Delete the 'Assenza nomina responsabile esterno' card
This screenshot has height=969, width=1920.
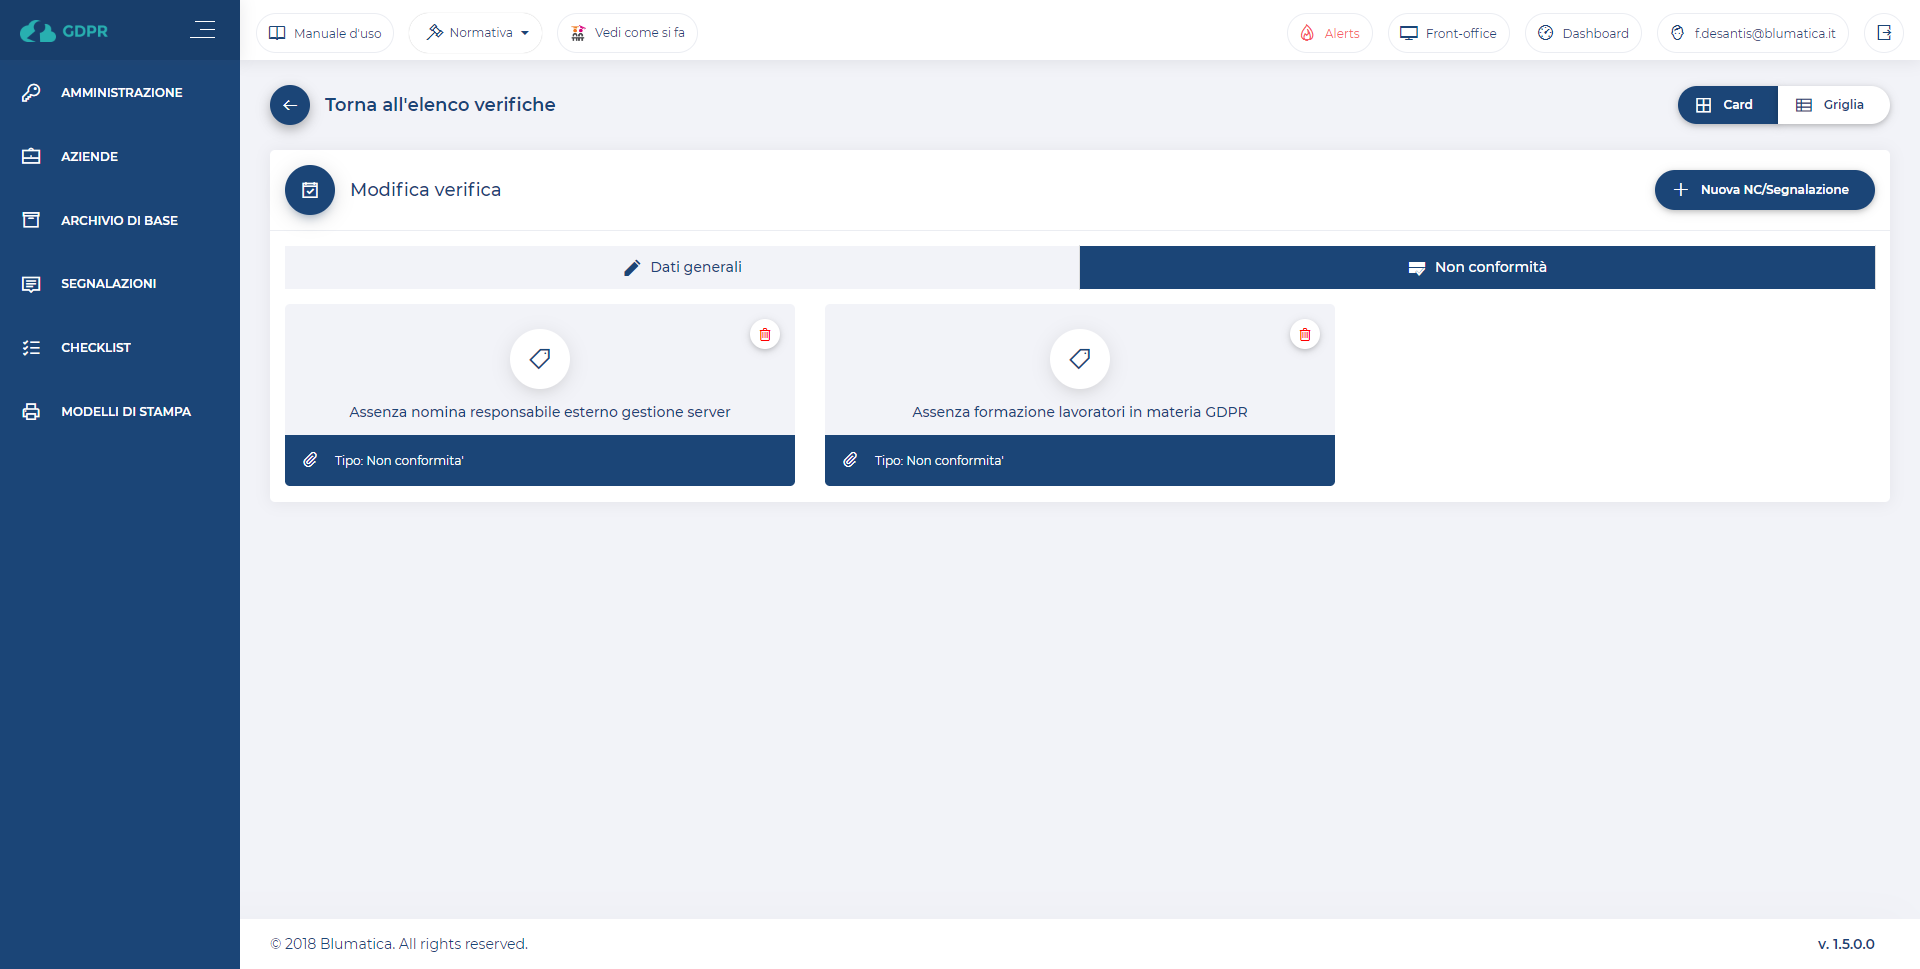(765, 335)
